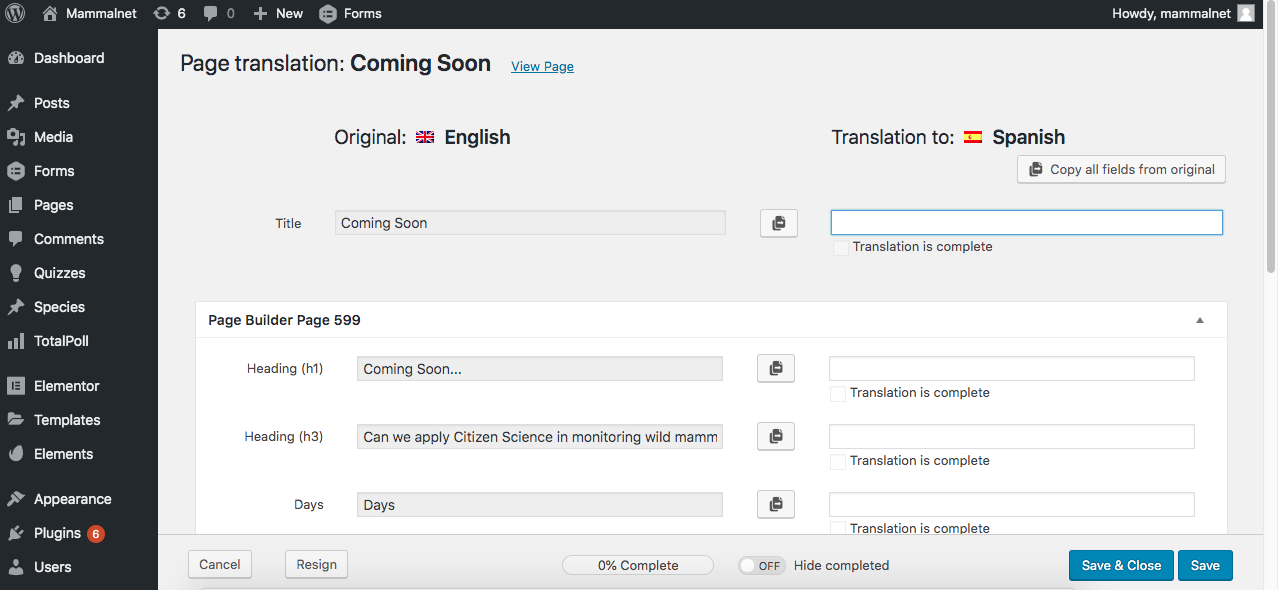Image resolution: width=1278 pixels, height=590 pixels.
Task: Open the New content menu
Action: (278, 13)
